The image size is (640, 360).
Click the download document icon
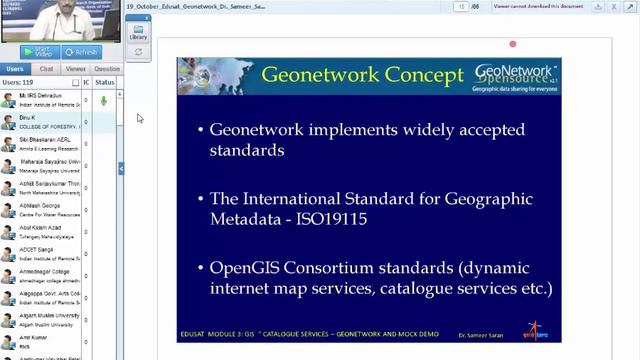click(x=598, y=7)
